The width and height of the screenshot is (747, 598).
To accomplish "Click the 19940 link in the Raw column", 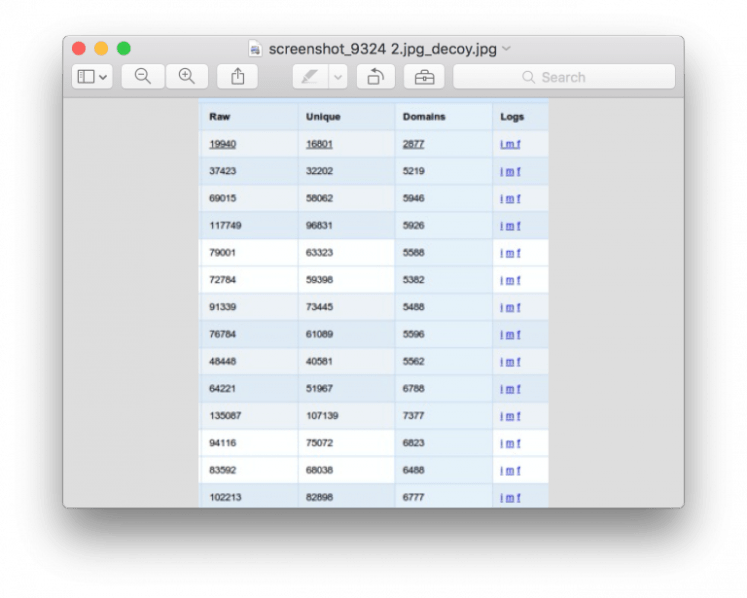I will (x=222, y=144).
